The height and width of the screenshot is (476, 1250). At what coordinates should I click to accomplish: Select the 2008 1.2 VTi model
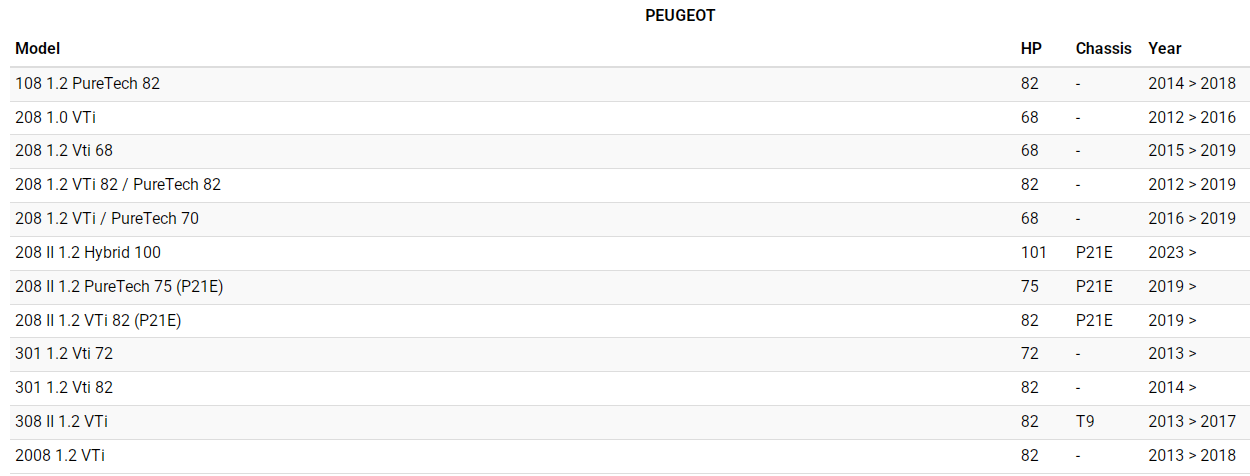(60, 456)
